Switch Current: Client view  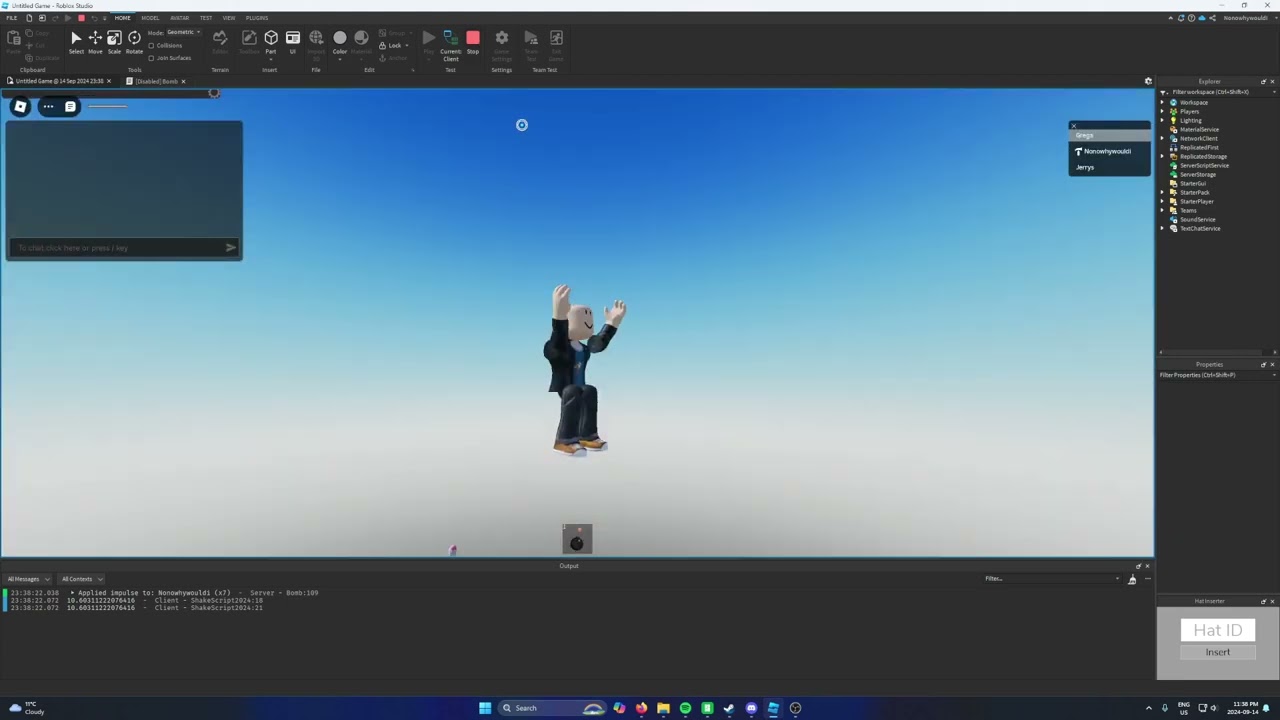(450, 44)
